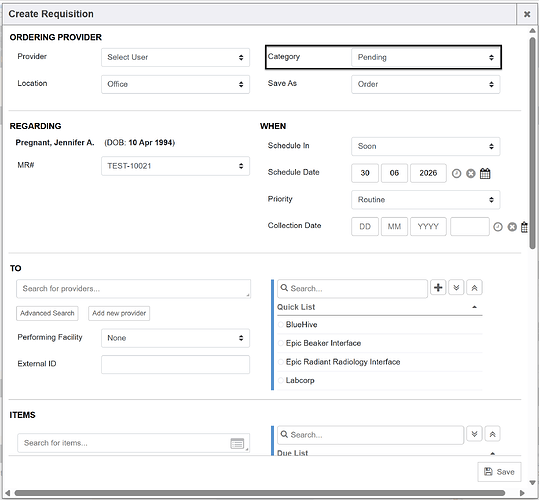This screenshot has height=500, width=539.
Task: Open the Schedule Date calendar picker
Action: (x=485, y=174)
